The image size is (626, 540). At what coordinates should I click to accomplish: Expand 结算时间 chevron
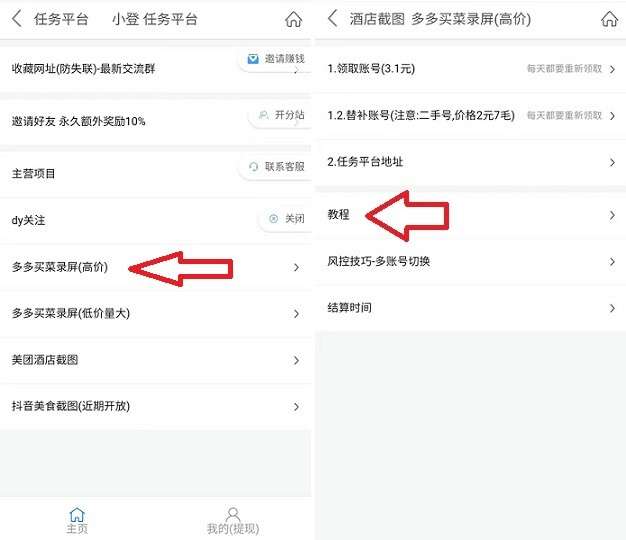(612, 308)
